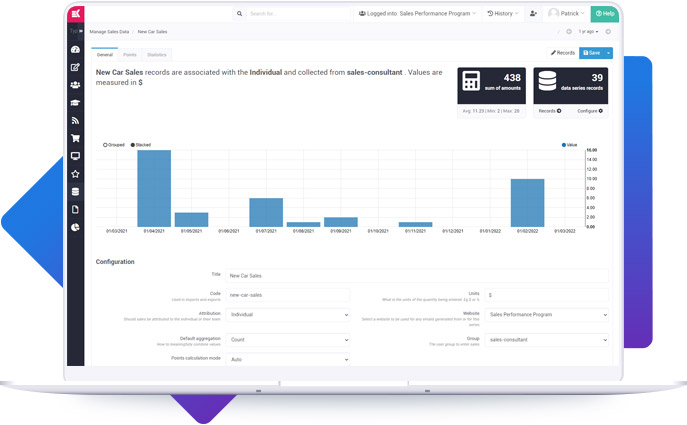Switch to the Statistics tab
The image size is (687, 425).
coord(156,54)
